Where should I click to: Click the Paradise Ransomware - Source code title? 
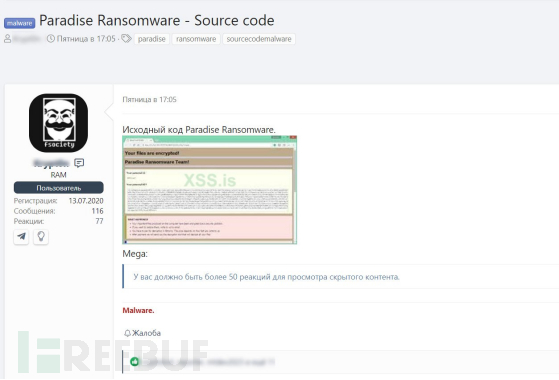(x=157, y=20)
